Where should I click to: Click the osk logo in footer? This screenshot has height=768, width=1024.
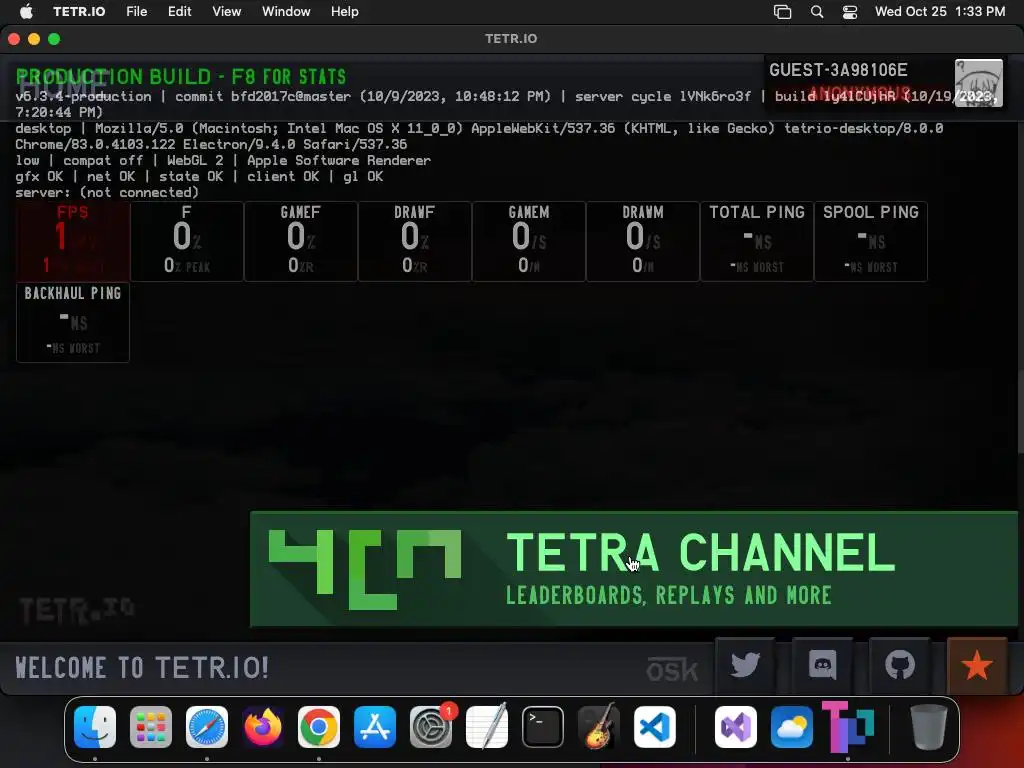(x=672, y=669)
